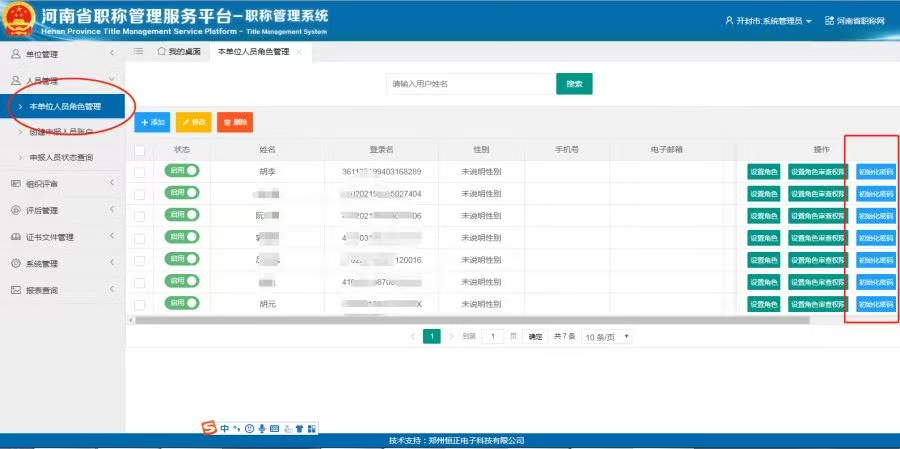This screenshot has height=449, width=900.
Task: Toggle the 启用 switch for the 阮 row
Action: tap(181, 215)
